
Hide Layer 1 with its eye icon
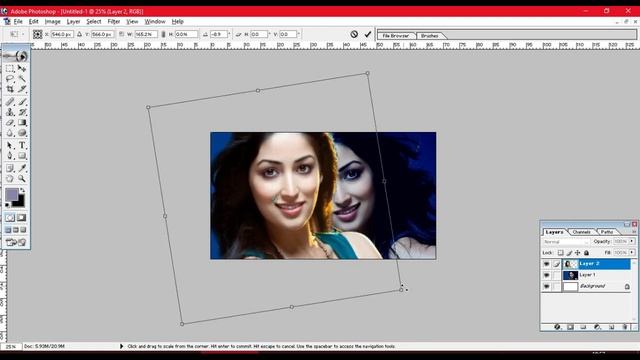(x=547, y=275)
